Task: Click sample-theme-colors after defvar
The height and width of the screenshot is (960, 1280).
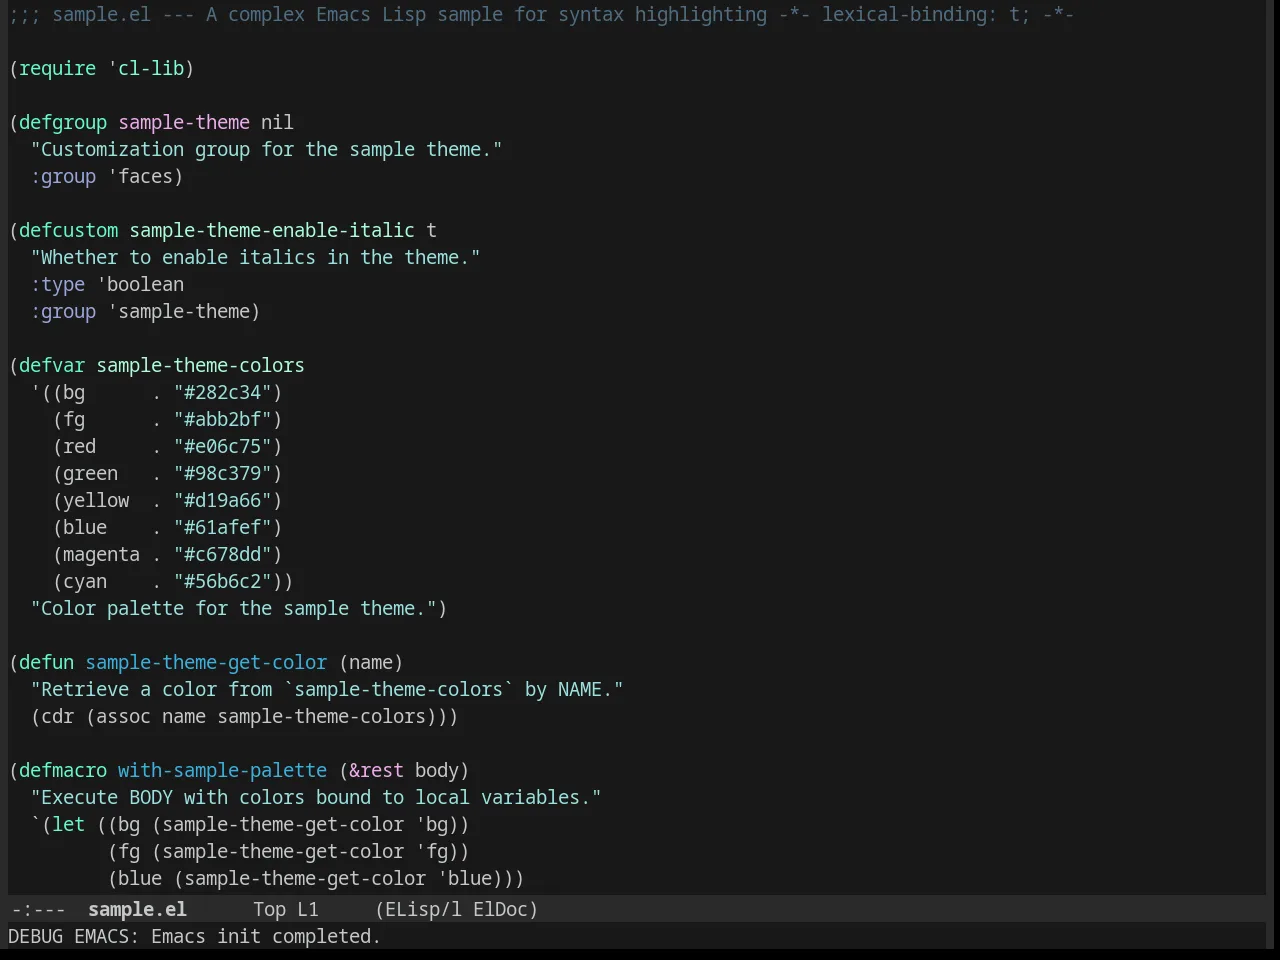Action: pos(200,365)
